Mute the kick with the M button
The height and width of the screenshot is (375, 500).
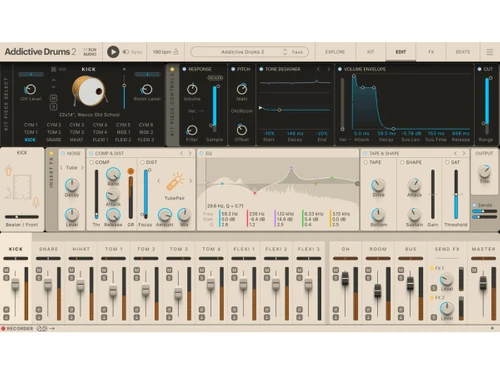coord(54,98)
